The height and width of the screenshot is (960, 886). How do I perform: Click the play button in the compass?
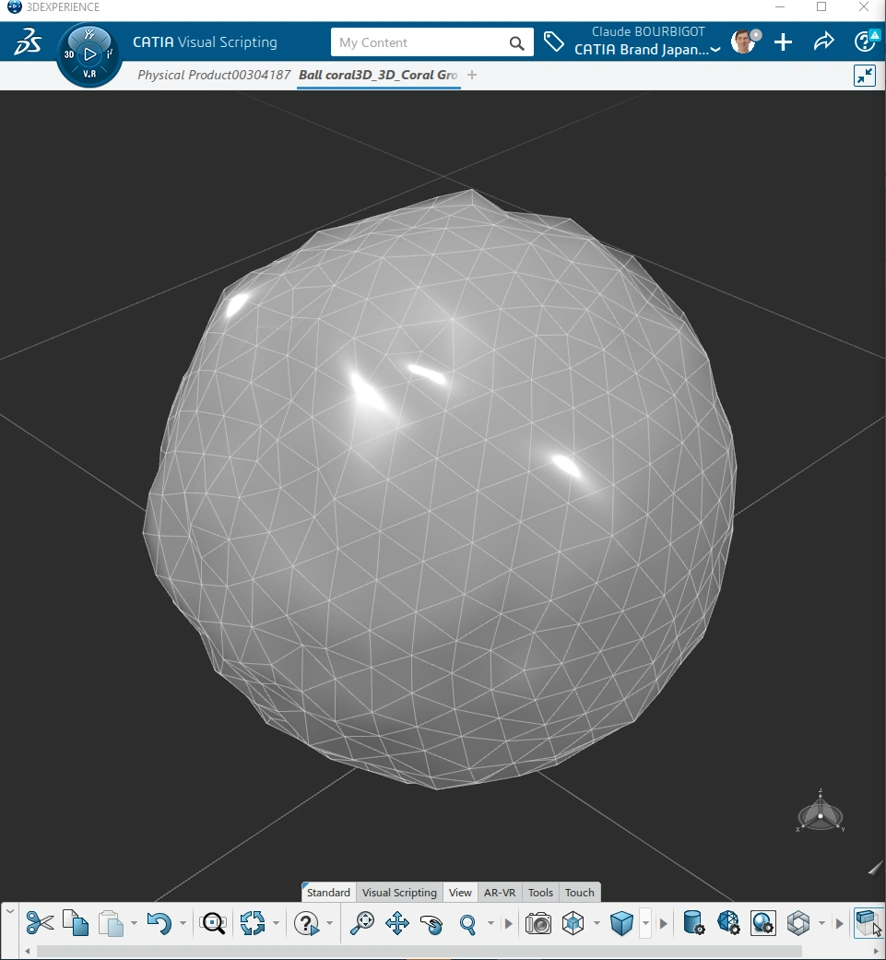pyautogui.click(x=89, y=54)
